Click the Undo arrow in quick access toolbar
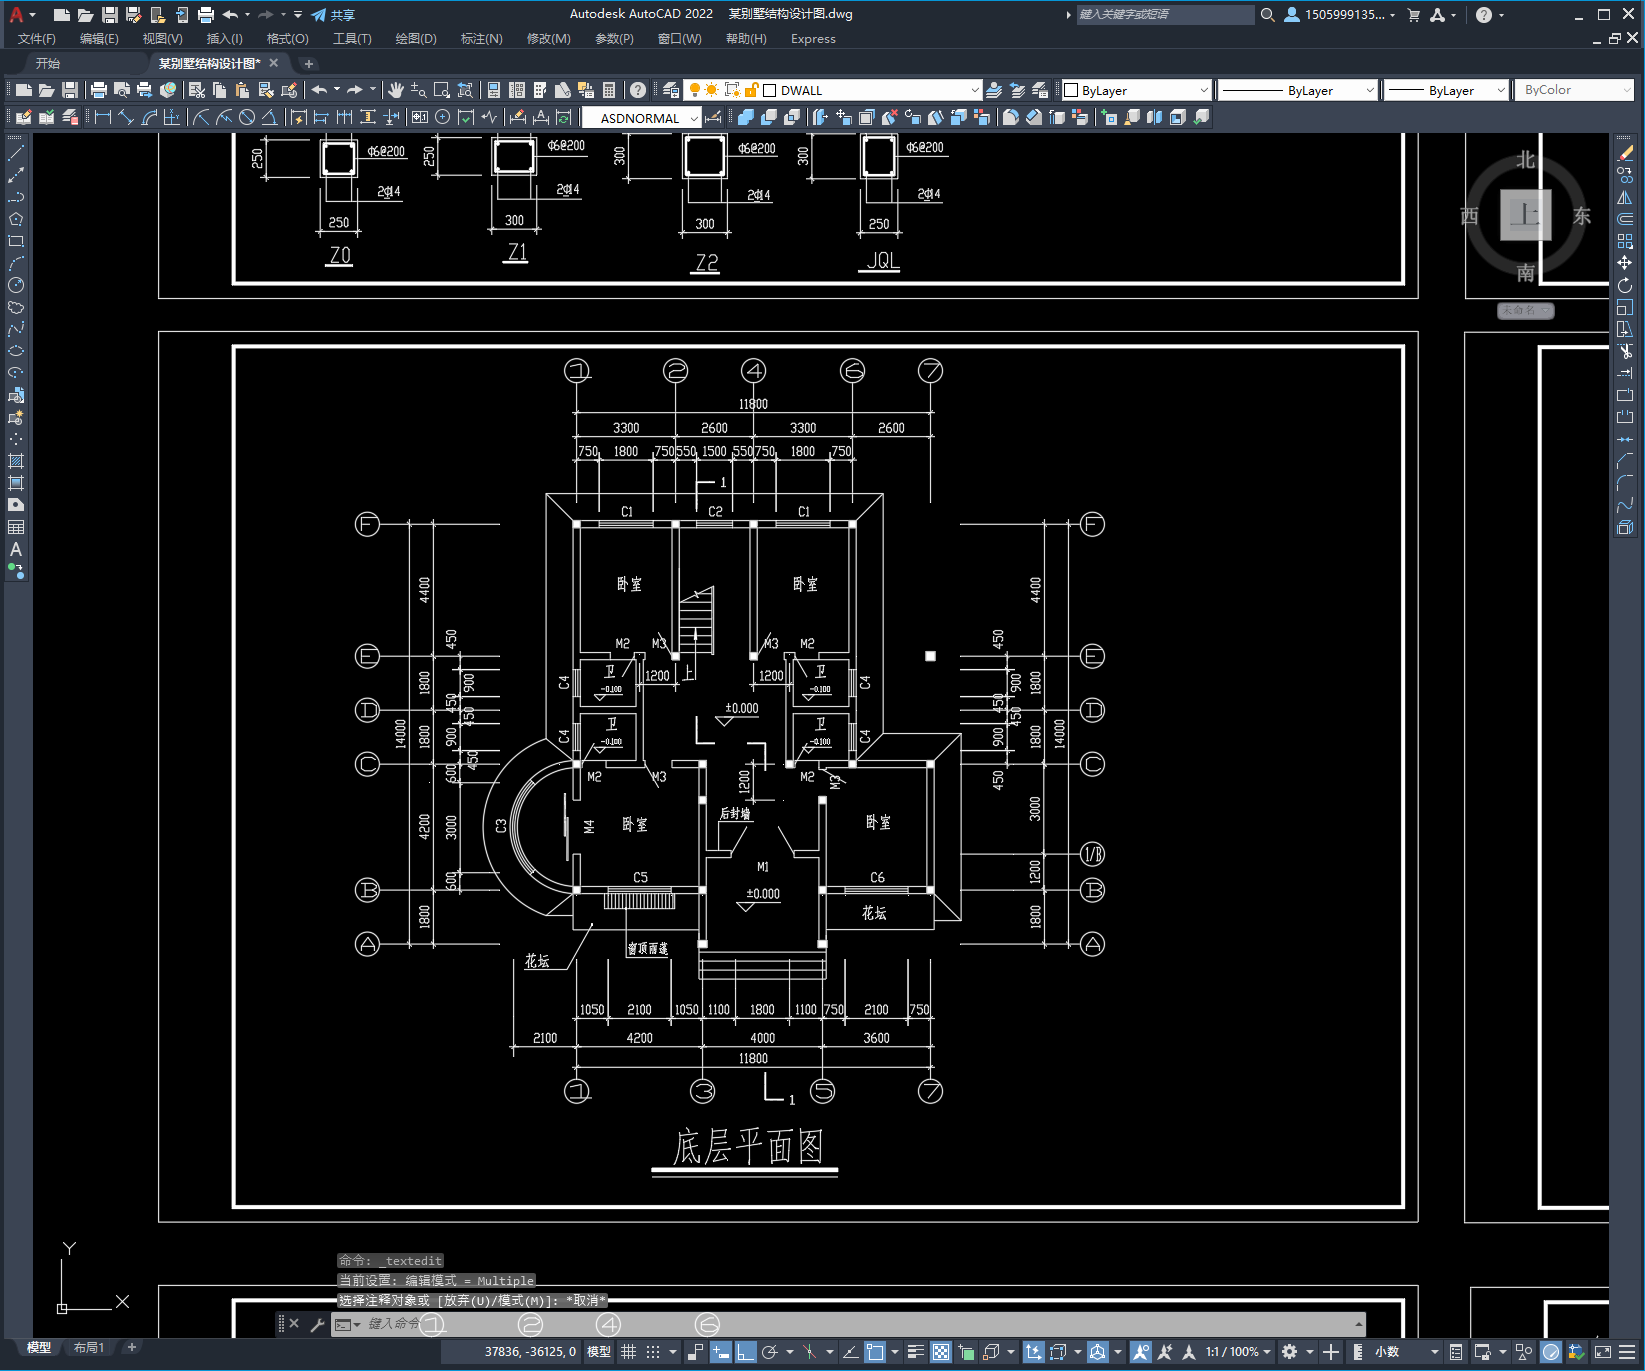The image size is (1645, 1371). 231,15
